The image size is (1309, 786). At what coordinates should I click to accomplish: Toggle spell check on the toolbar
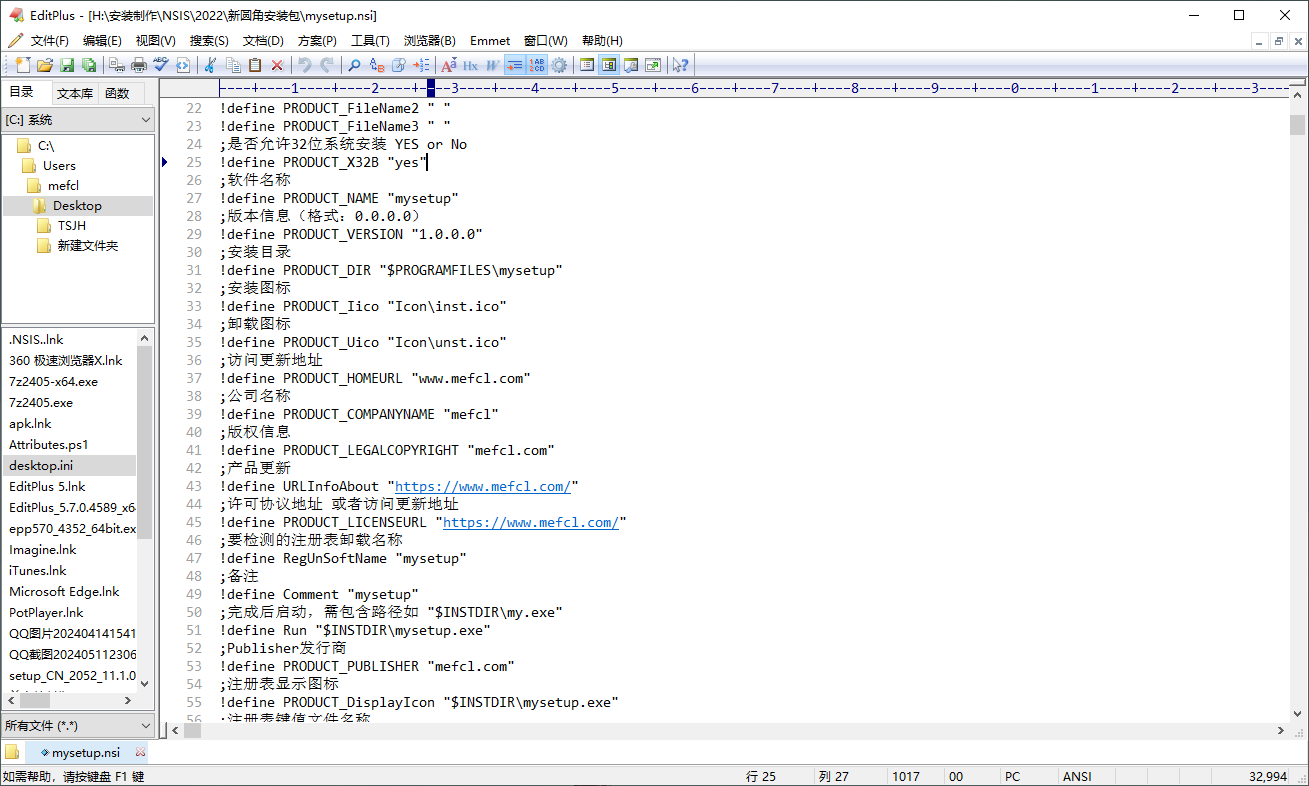point(160,64)
